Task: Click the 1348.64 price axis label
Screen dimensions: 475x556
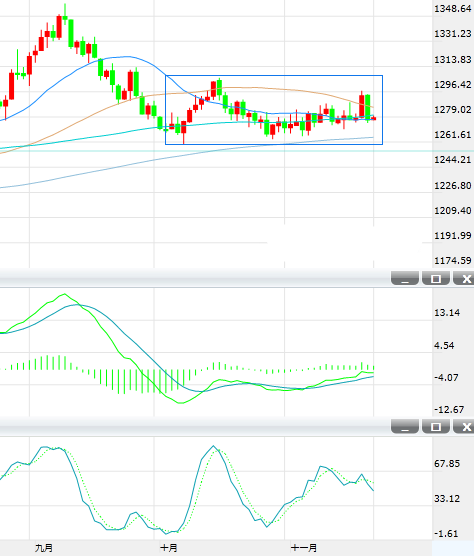Action: 453,9
